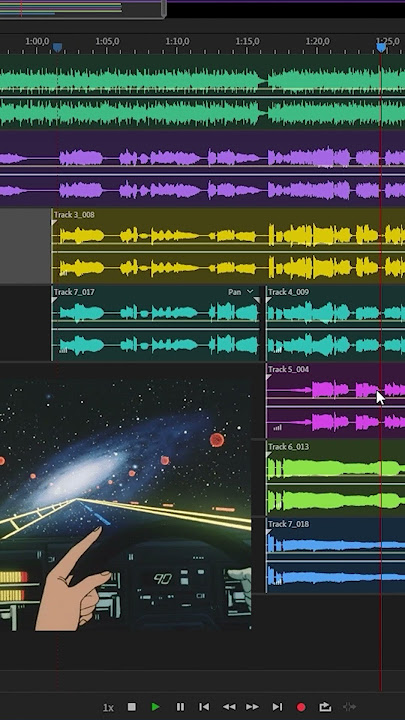Pause playback with the Pause button

(180, 707)
